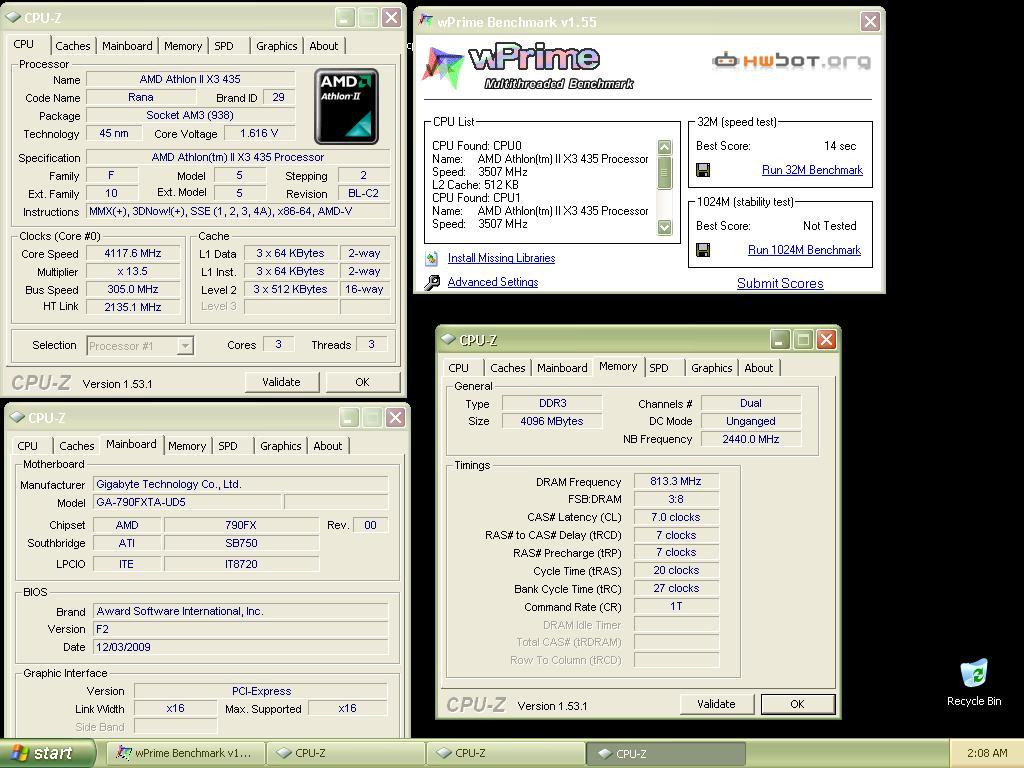Image resolution: width=1024 pixels, height=768 pixels.
Task: Click Validate in the Memory window
Action: [x=716, y=704]
